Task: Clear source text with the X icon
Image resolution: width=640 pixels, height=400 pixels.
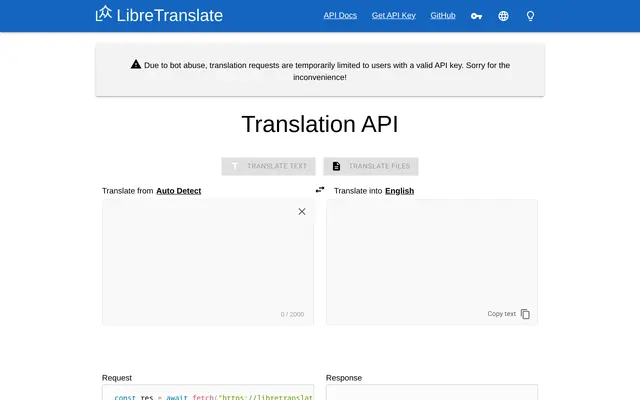Action: click(x=302, y=211)
